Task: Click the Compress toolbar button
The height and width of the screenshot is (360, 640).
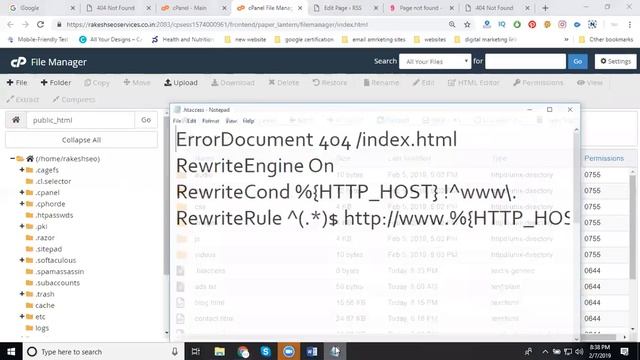Action: point(73,99)
